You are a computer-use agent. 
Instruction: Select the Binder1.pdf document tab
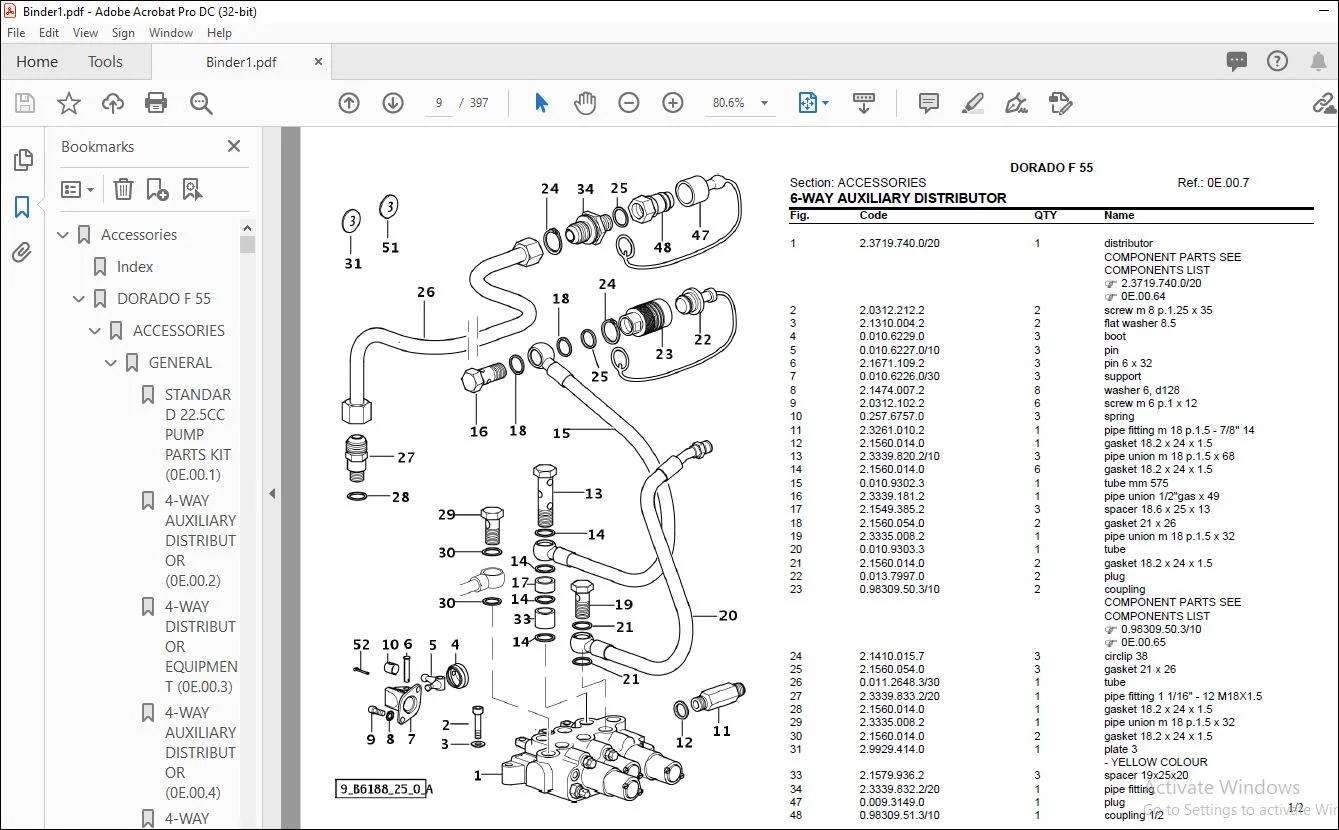241,62
